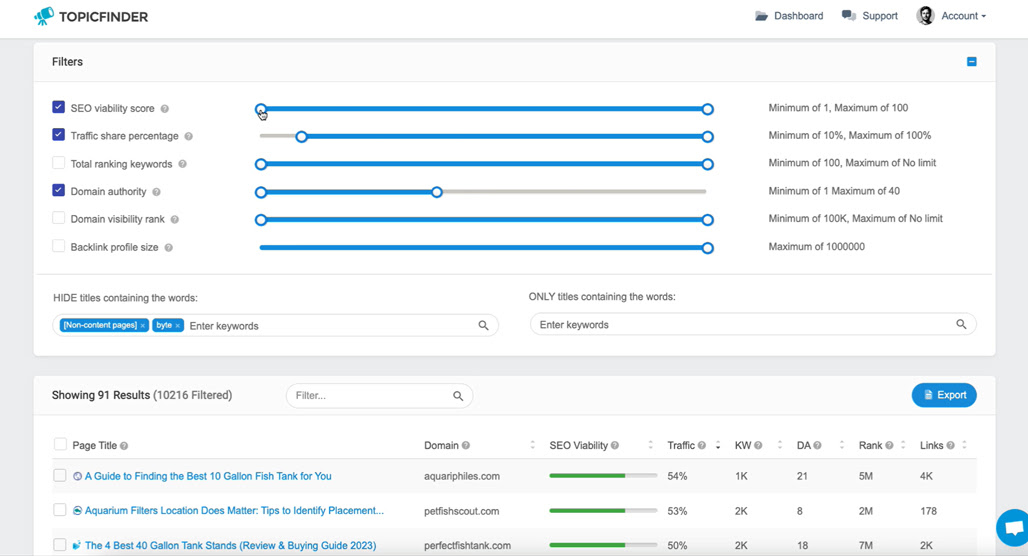This screenshot has width=1028, height=556.
Task: Click favicon icon of 10 Gallon Fish Tank row
Action: click(77, 477)
